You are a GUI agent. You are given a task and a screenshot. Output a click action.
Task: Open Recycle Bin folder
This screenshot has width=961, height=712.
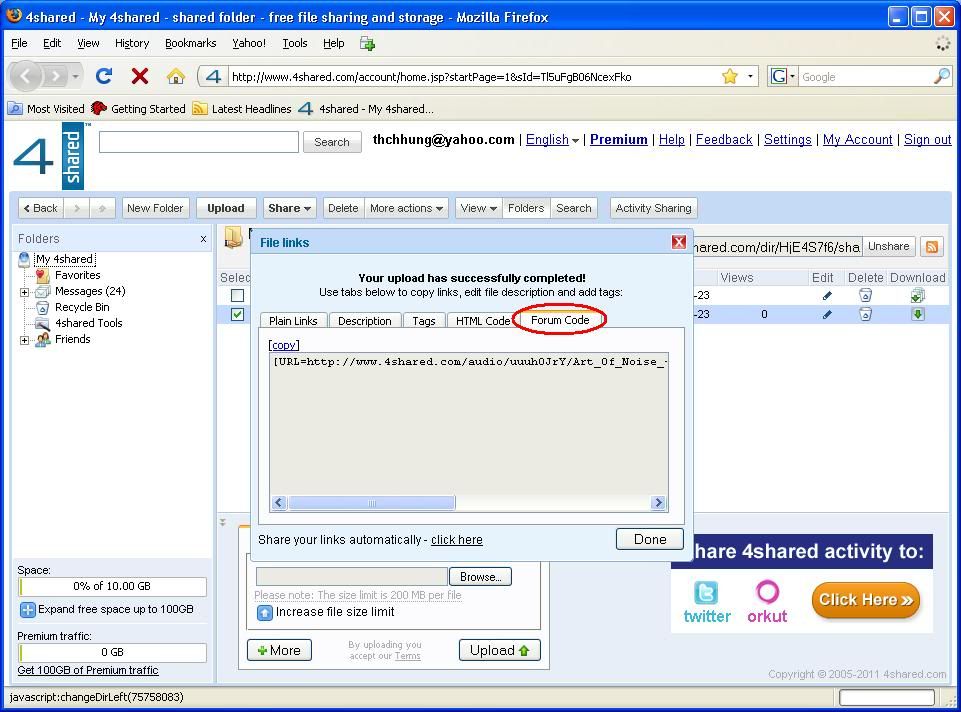[82, 307]
